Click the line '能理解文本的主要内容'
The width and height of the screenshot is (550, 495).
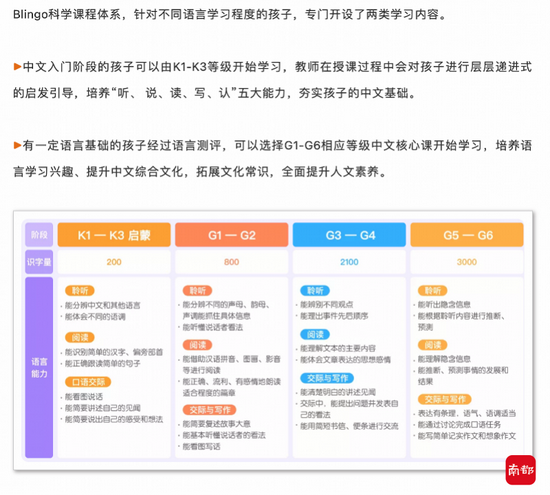[338, 348]
